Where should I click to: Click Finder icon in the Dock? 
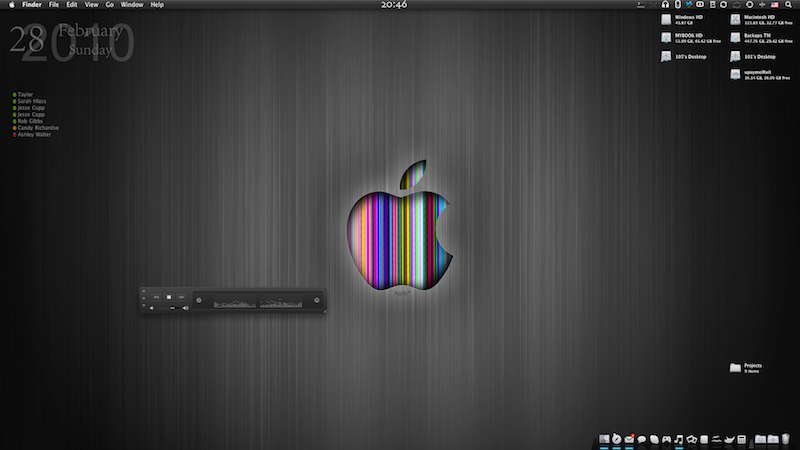click(x=604, y=439)
